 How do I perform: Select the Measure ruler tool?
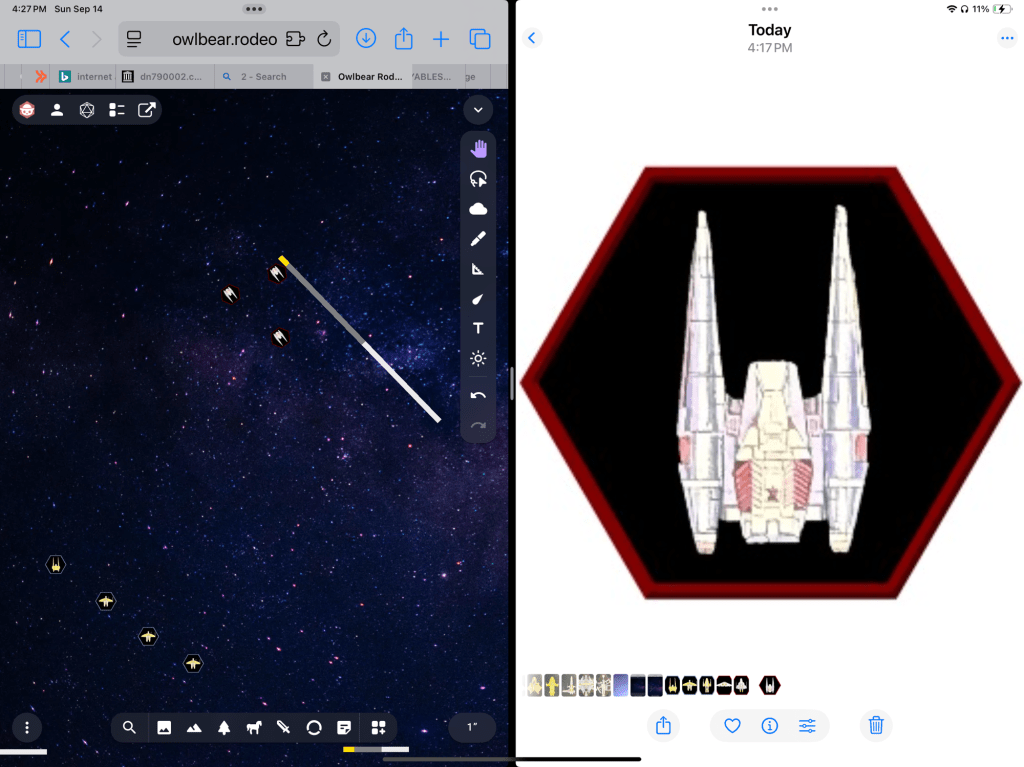point(478,269)
